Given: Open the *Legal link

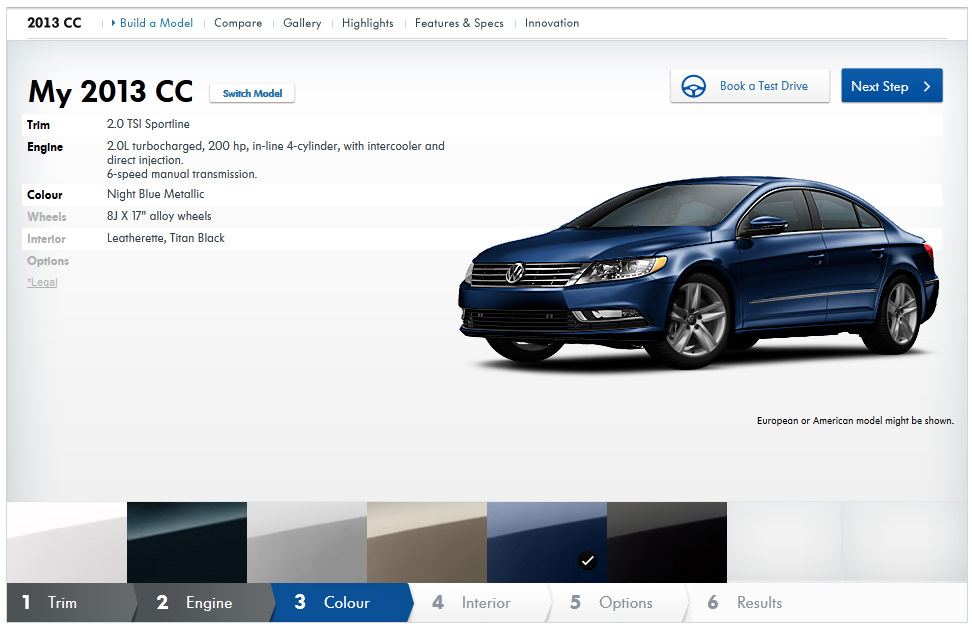Looking at the screenshot, I should tap(42, 282).
